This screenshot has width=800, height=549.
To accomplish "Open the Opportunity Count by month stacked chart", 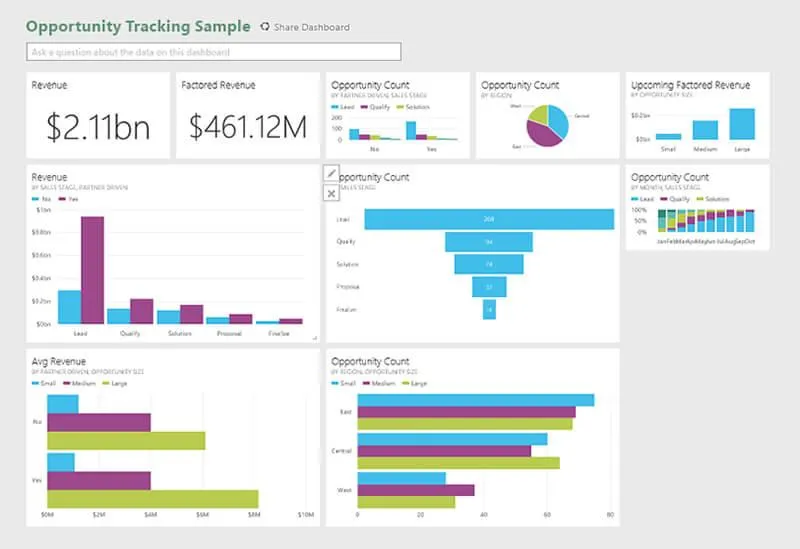I will [x=697, y=207].
